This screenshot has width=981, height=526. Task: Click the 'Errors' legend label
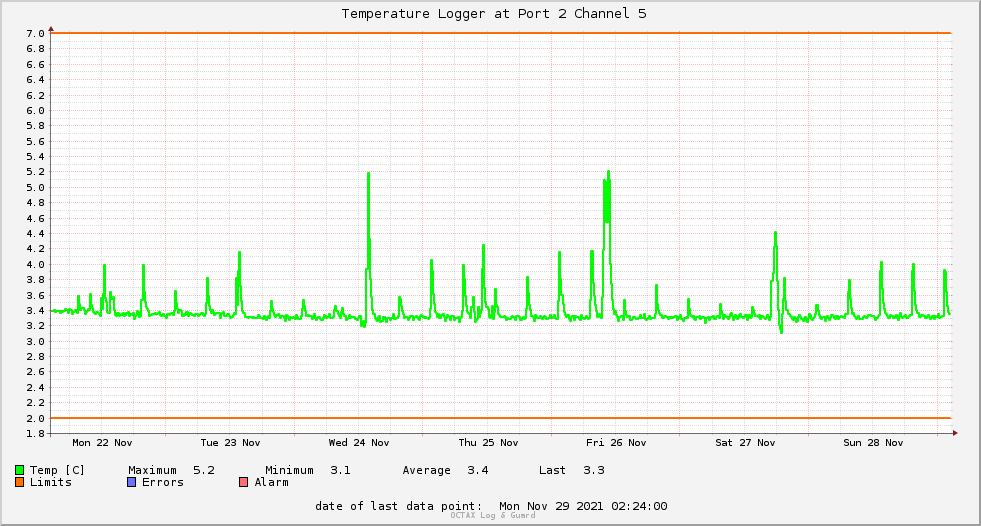(x=163, y=482)
